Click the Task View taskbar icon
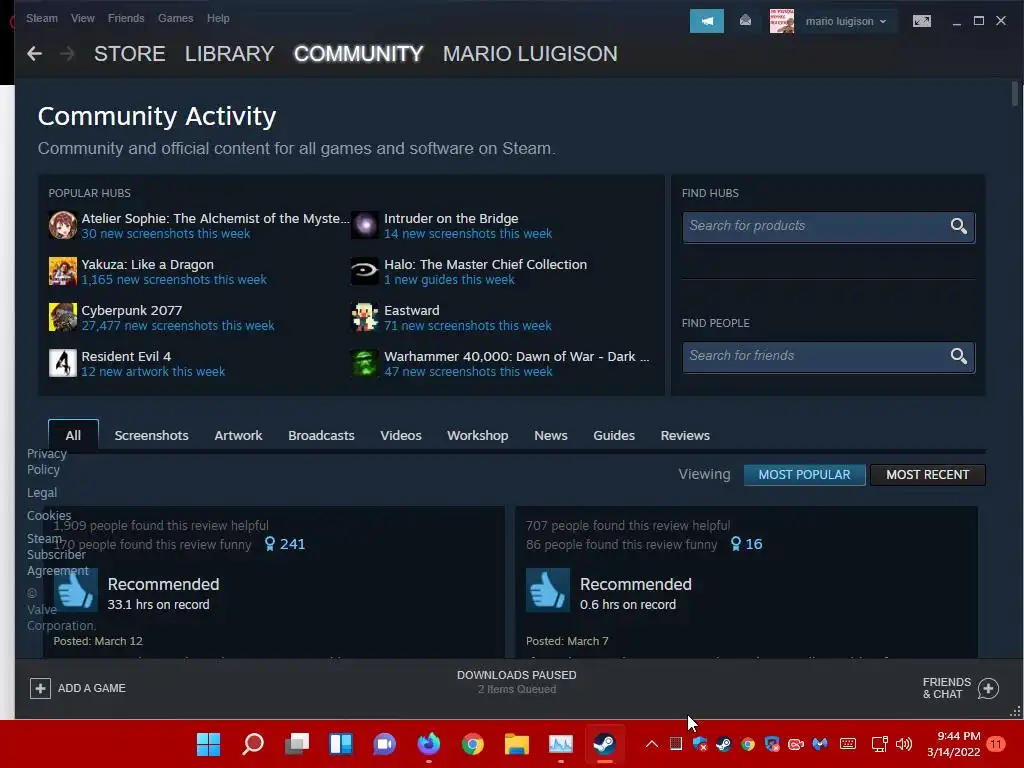The height and width of the screenshot is (768, 1024). click(x=296, y=744)
